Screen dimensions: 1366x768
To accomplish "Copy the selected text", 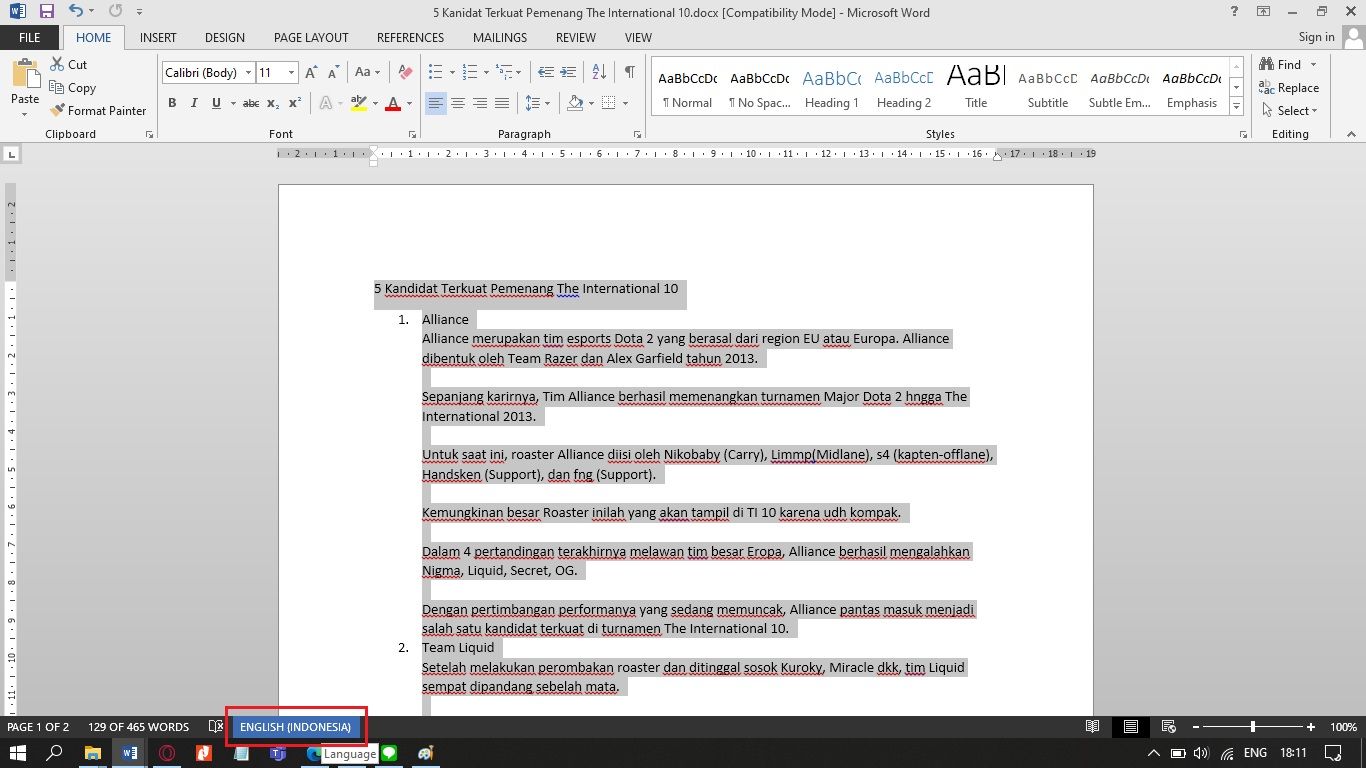I will pyautogui.click(x=73, y=88).
